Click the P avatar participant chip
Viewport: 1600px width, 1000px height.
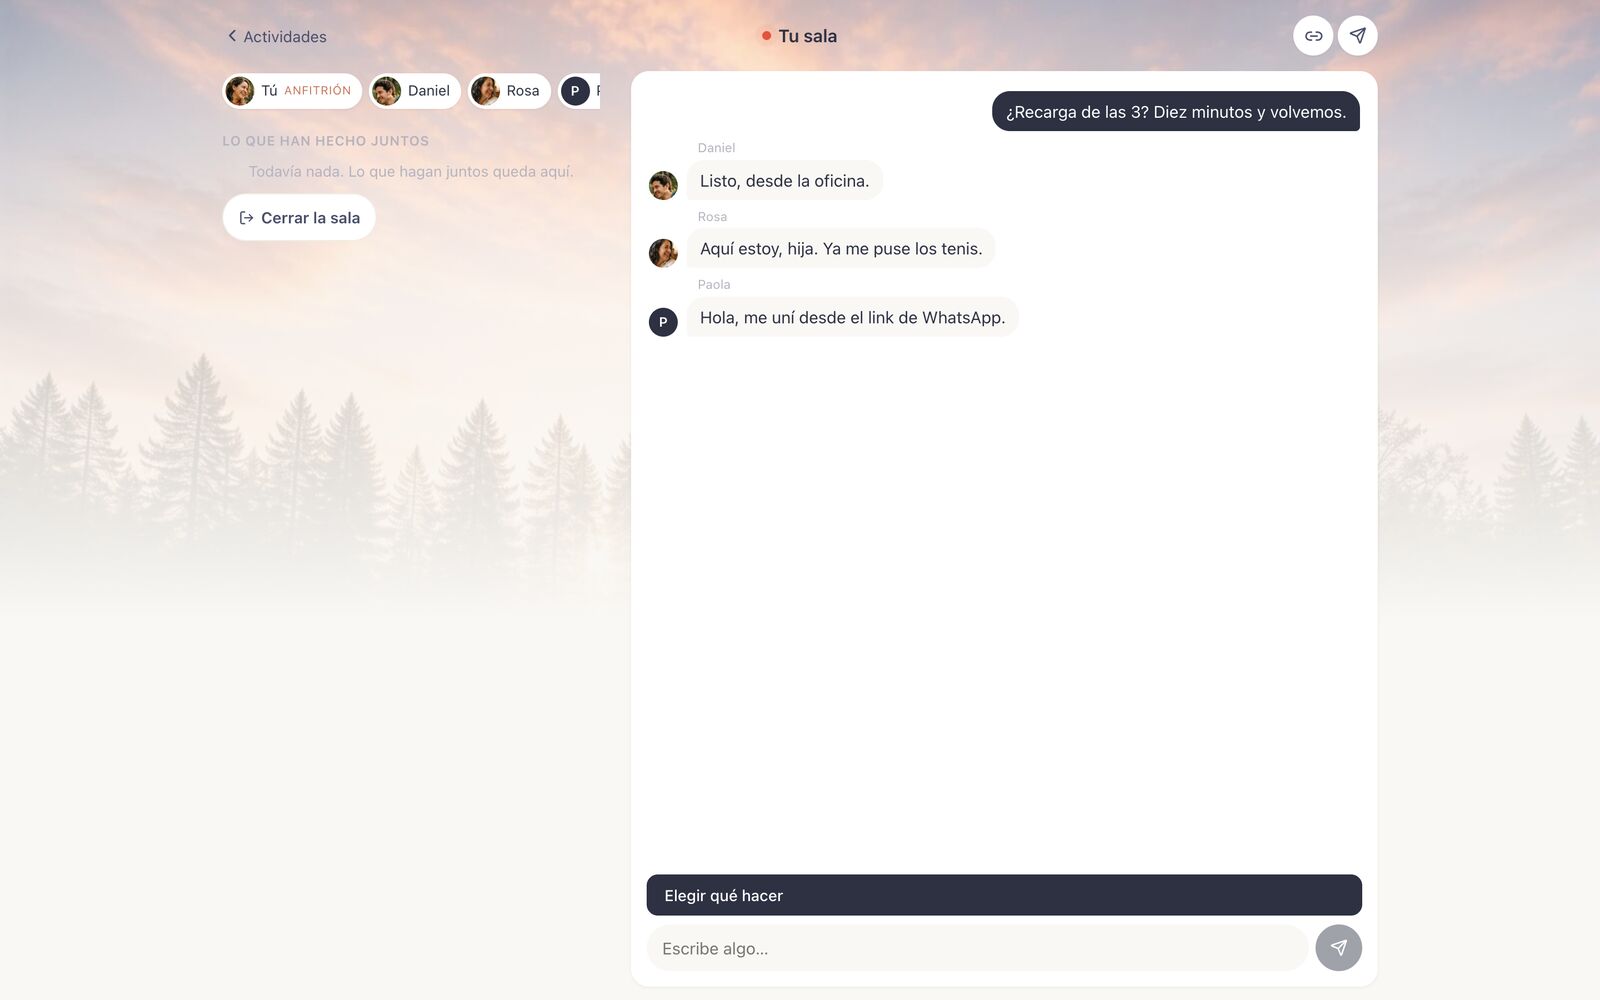click(x=579, y=91)
